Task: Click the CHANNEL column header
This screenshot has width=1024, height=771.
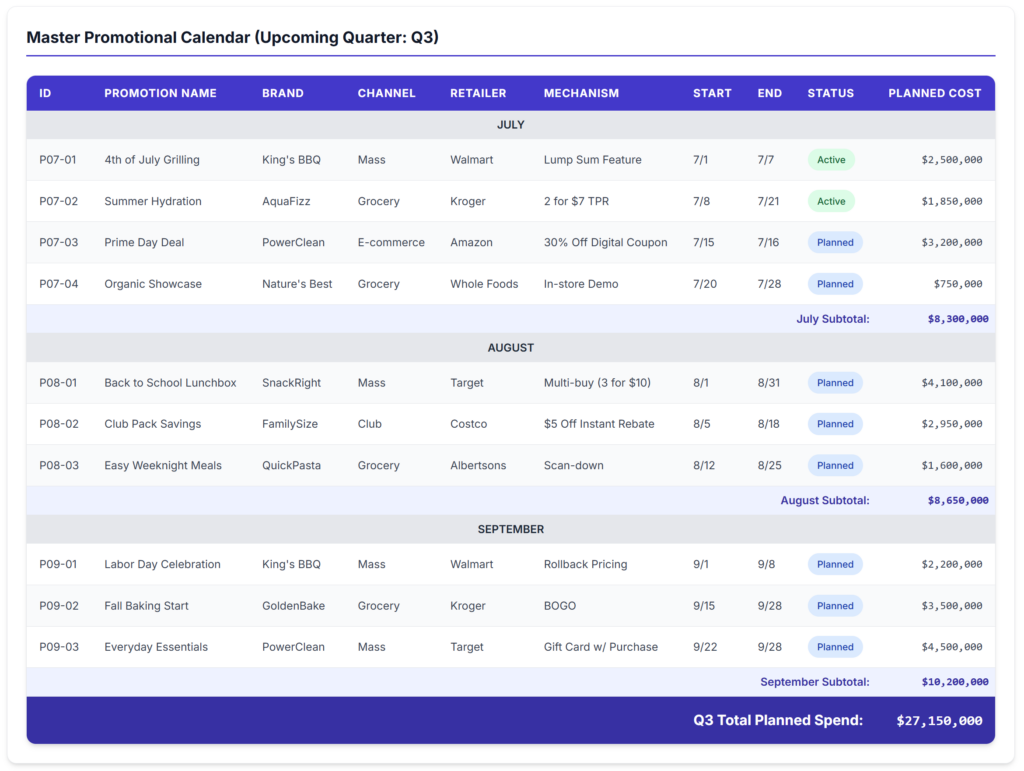Action: click(387, 93)
